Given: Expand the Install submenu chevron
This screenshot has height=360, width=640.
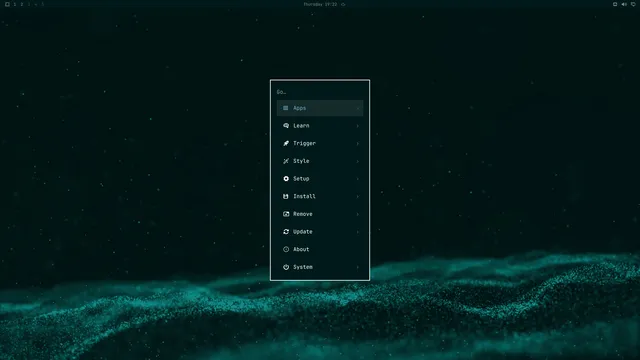Looking at the screenshot, I should [x=358, y=196].
